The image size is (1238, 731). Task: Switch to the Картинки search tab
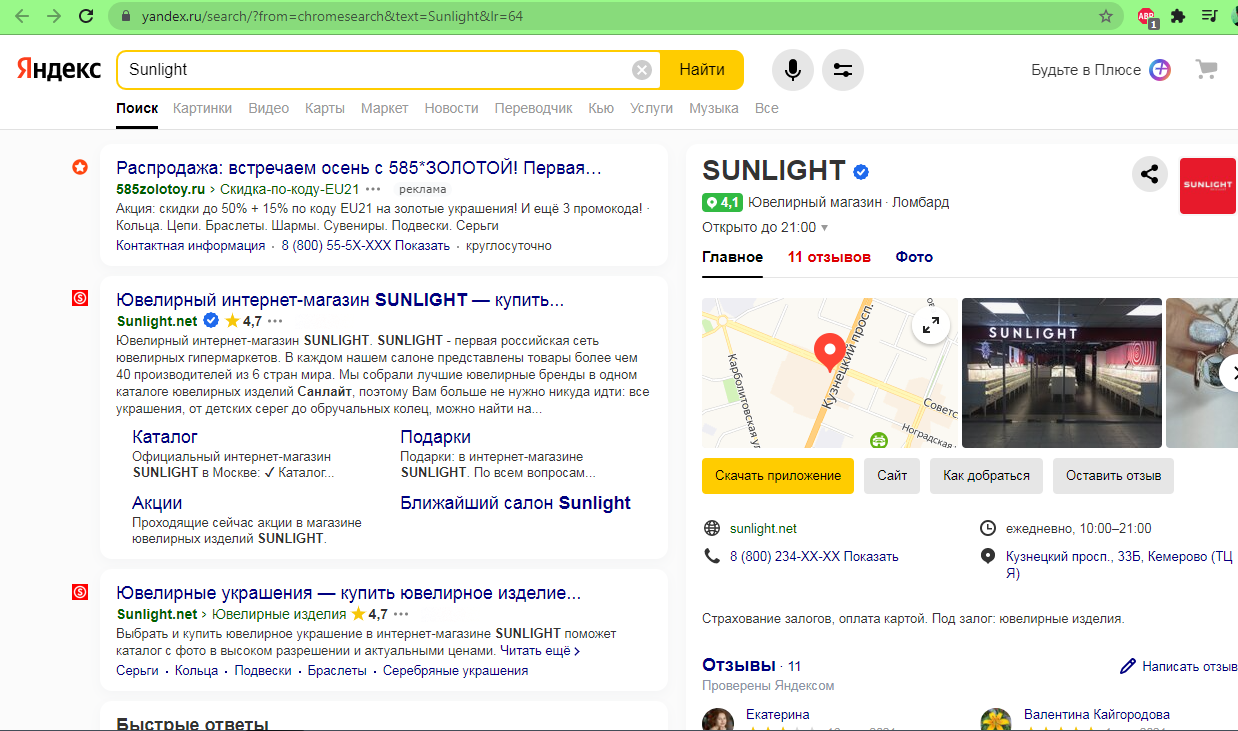click(202, 108)
